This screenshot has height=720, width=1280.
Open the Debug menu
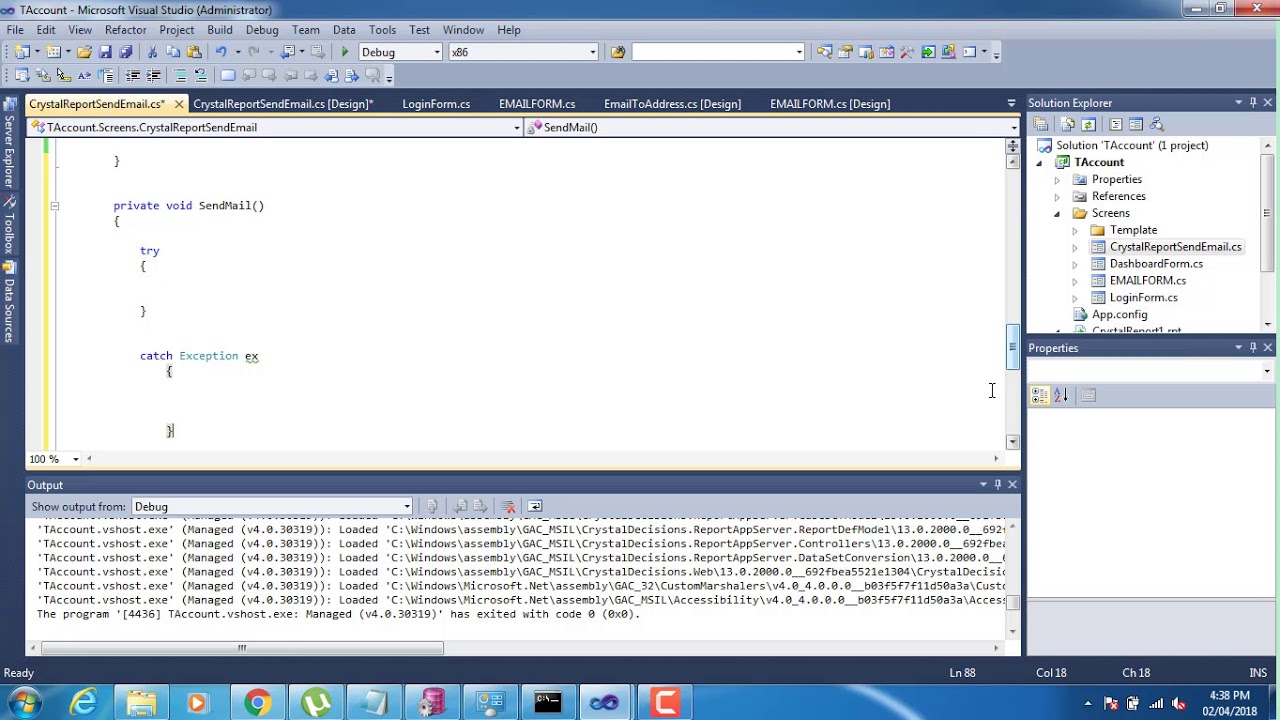click(262, 30)
